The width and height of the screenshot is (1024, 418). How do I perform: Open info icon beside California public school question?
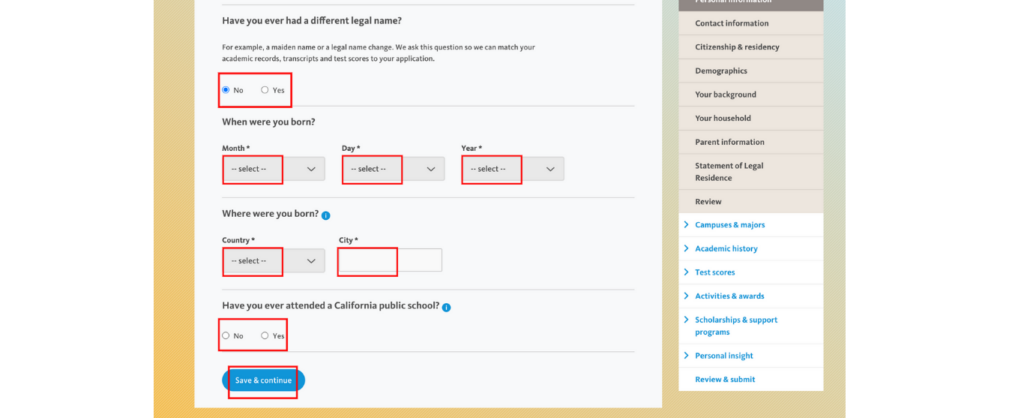(446, 307)
